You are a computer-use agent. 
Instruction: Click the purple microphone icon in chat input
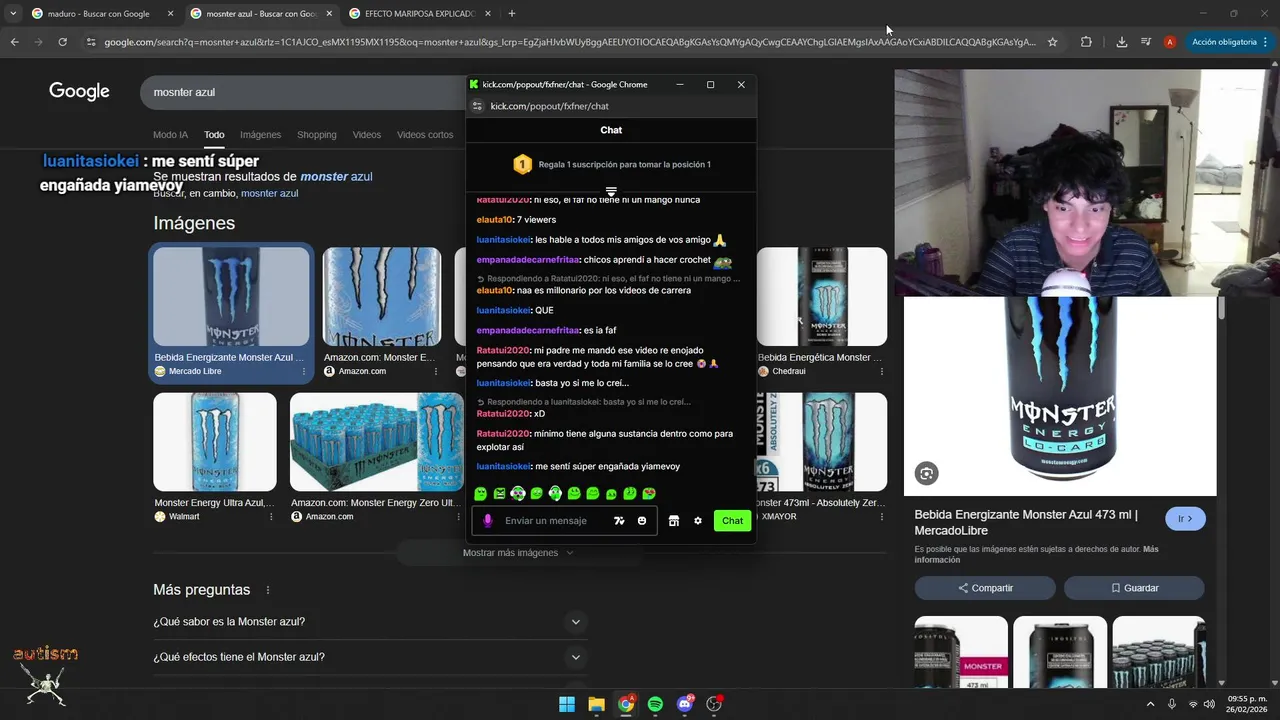488,520
